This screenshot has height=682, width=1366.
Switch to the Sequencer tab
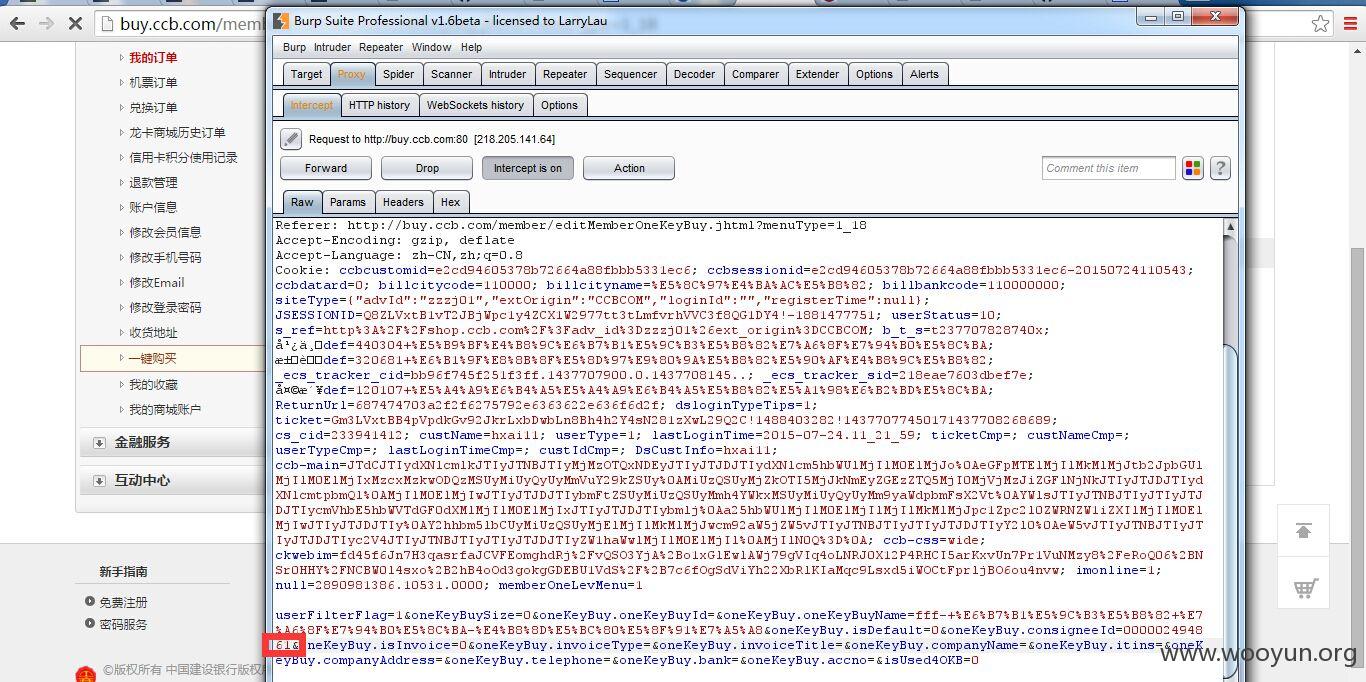point(630,74)
